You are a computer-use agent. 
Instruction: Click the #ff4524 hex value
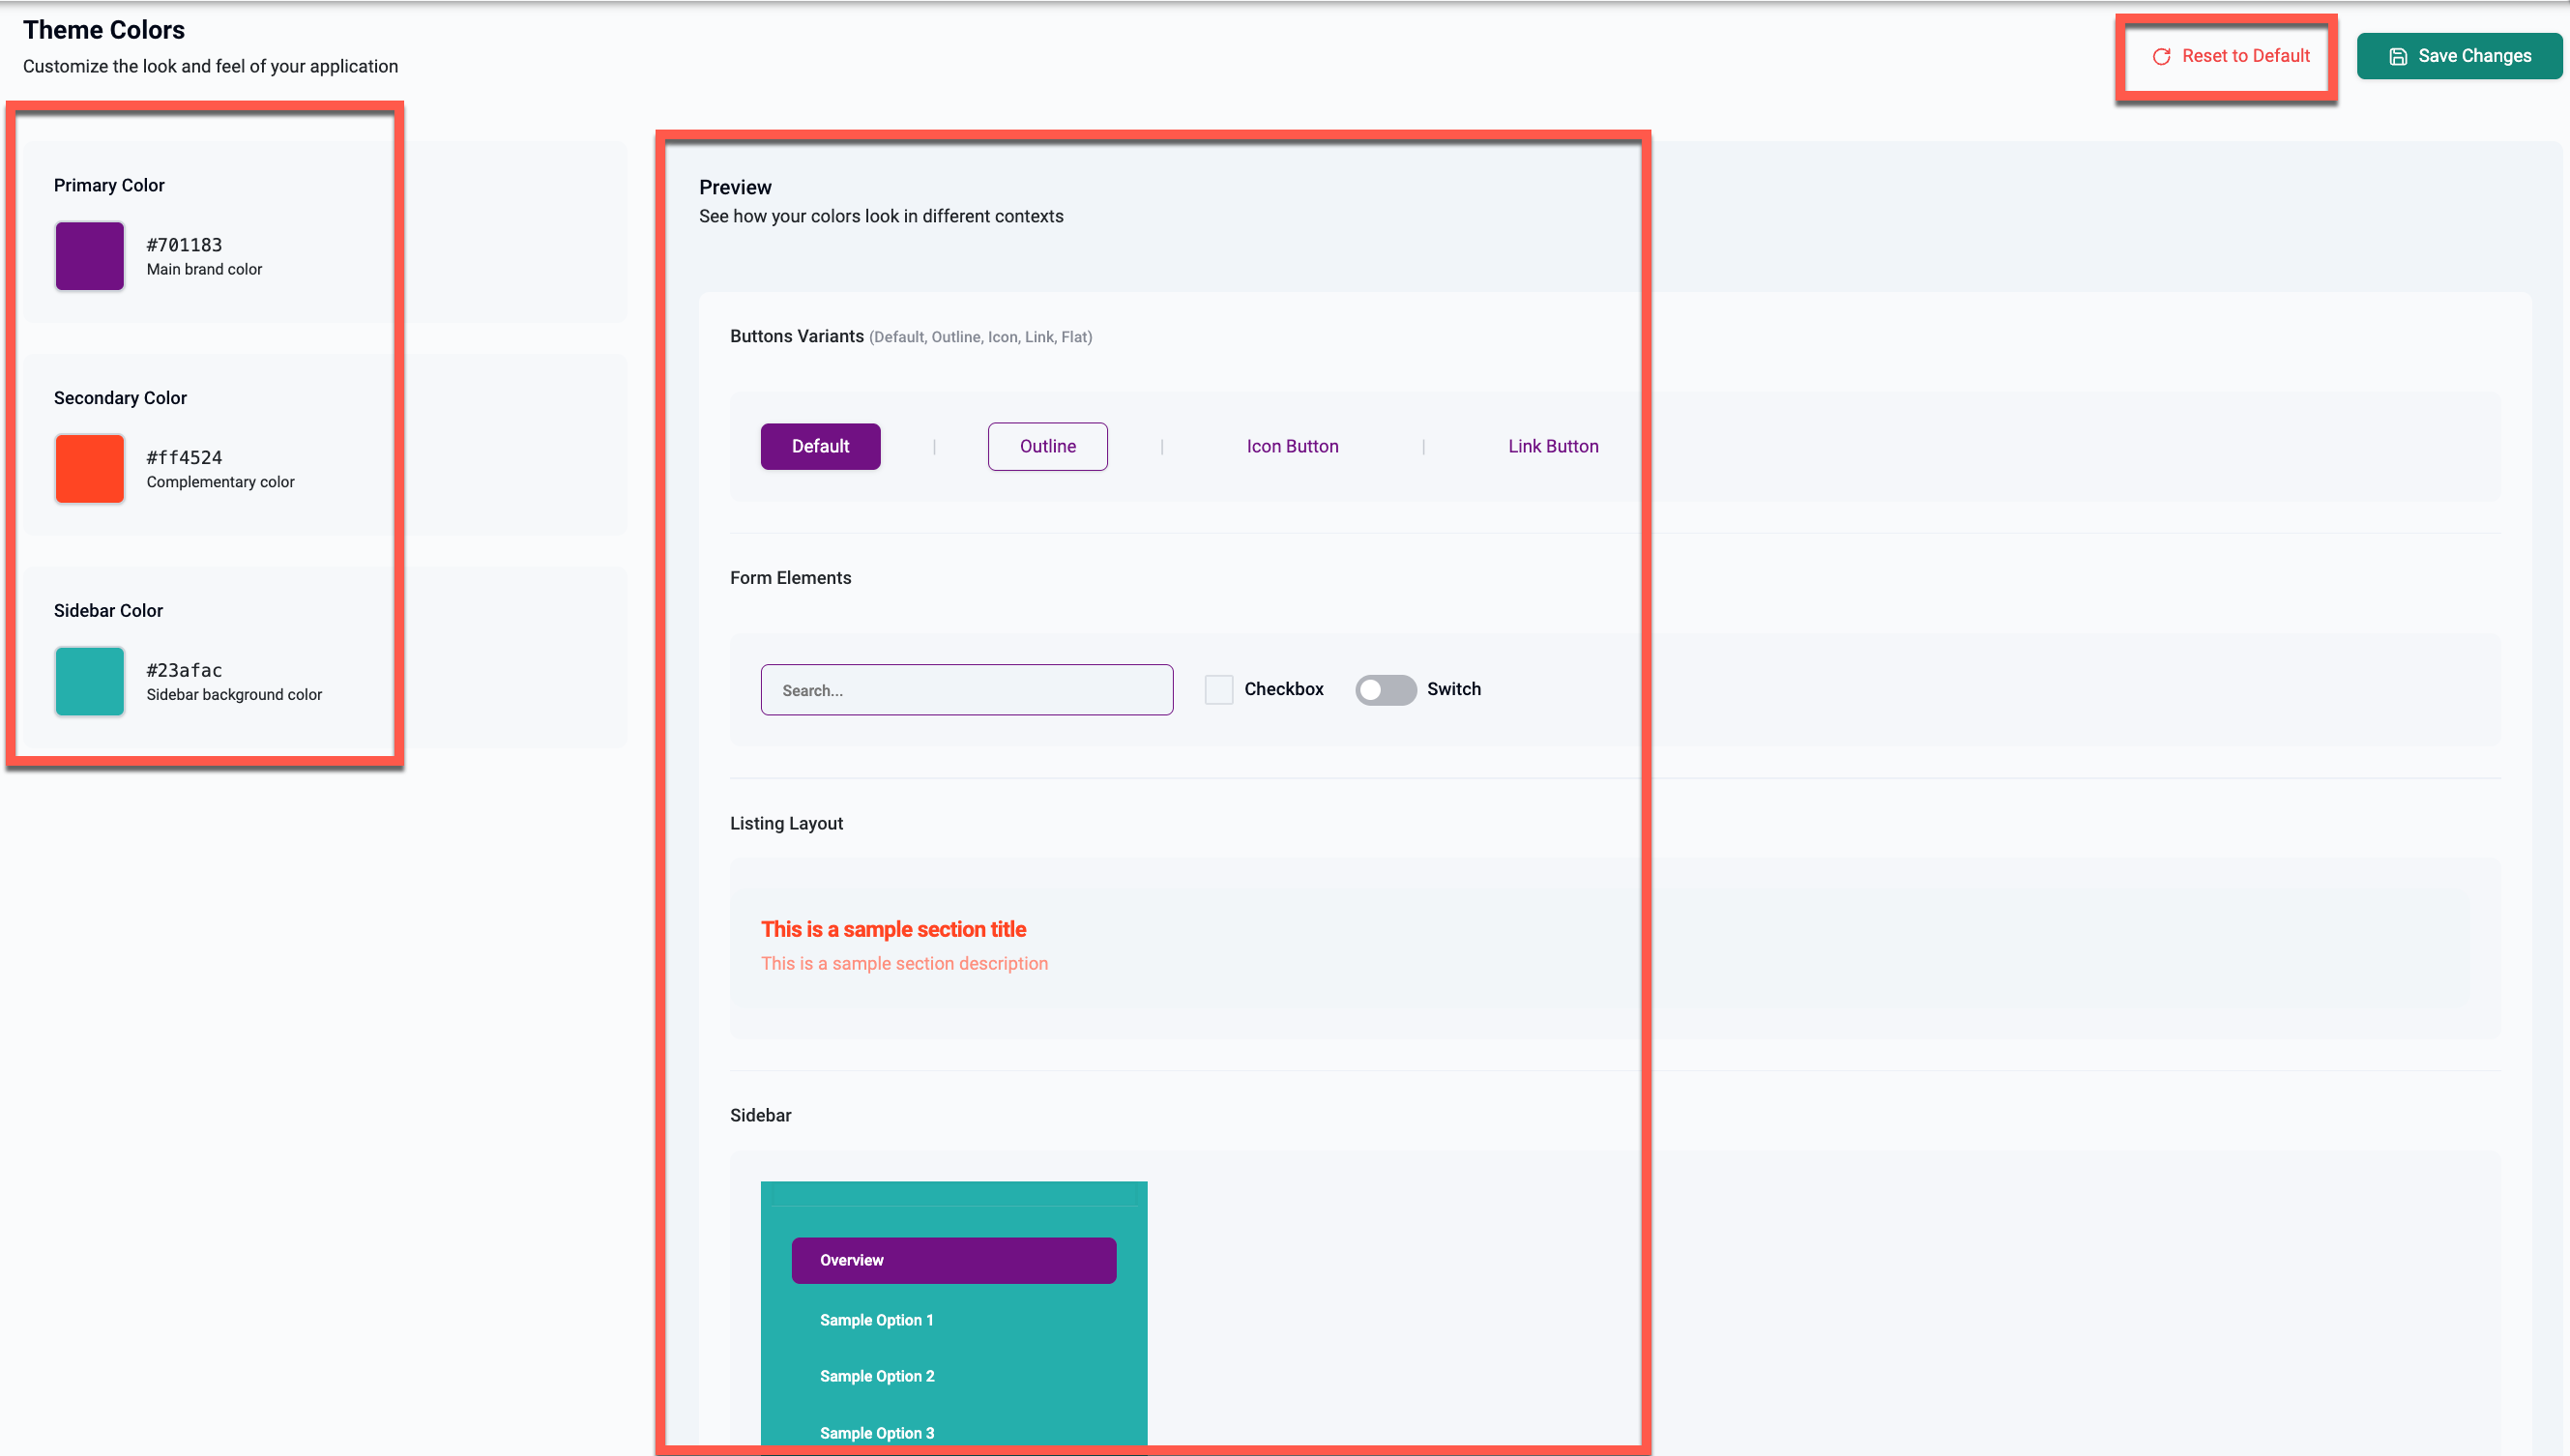click(x=184, y=457)
